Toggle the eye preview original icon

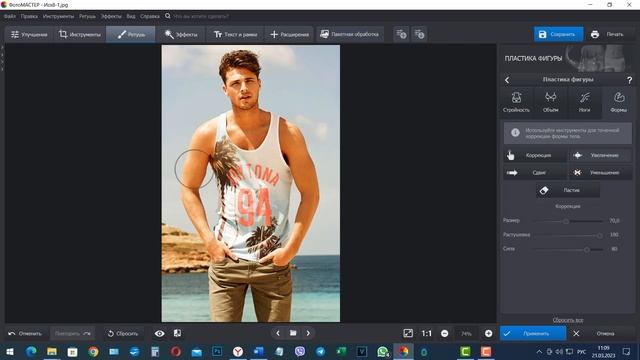coord(160,333)
